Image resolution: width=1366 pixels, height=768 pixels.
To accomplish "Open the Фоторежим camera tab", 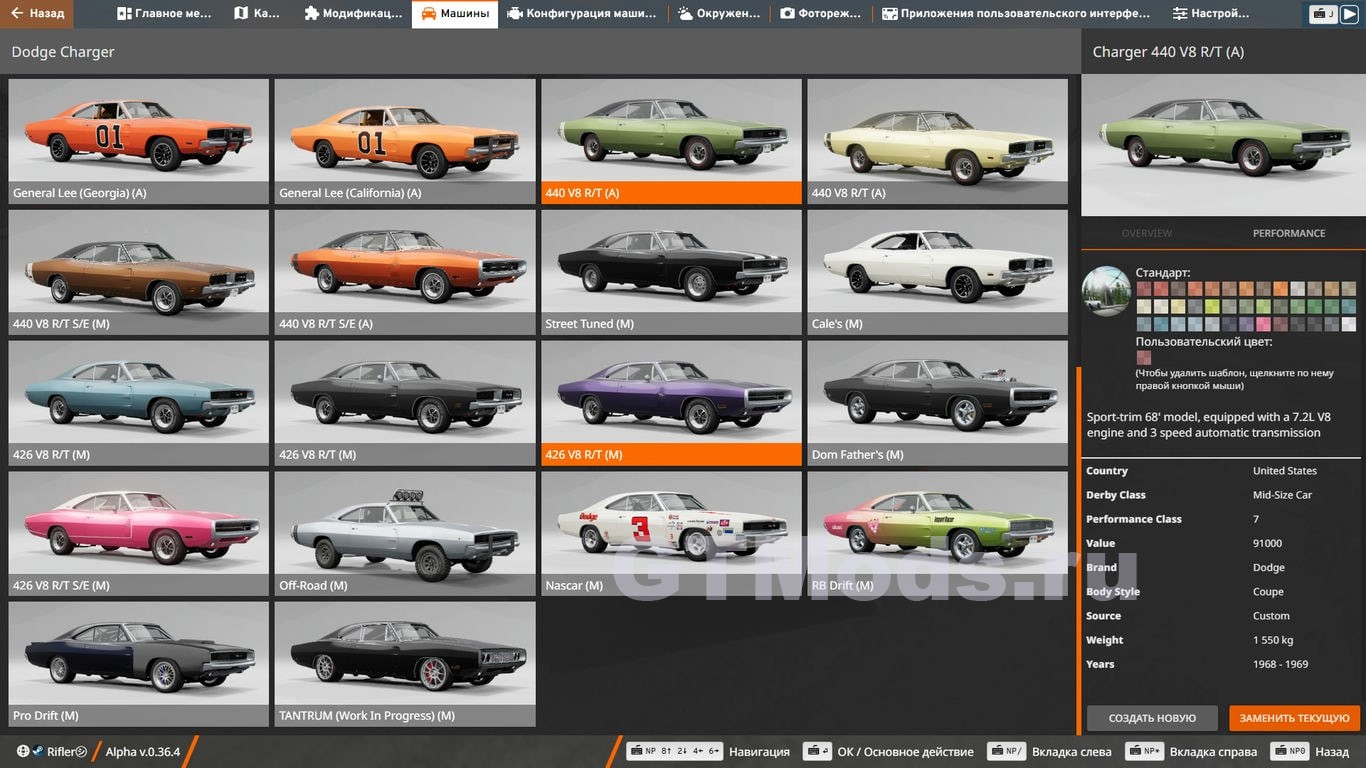I will [x=821, y=14].
